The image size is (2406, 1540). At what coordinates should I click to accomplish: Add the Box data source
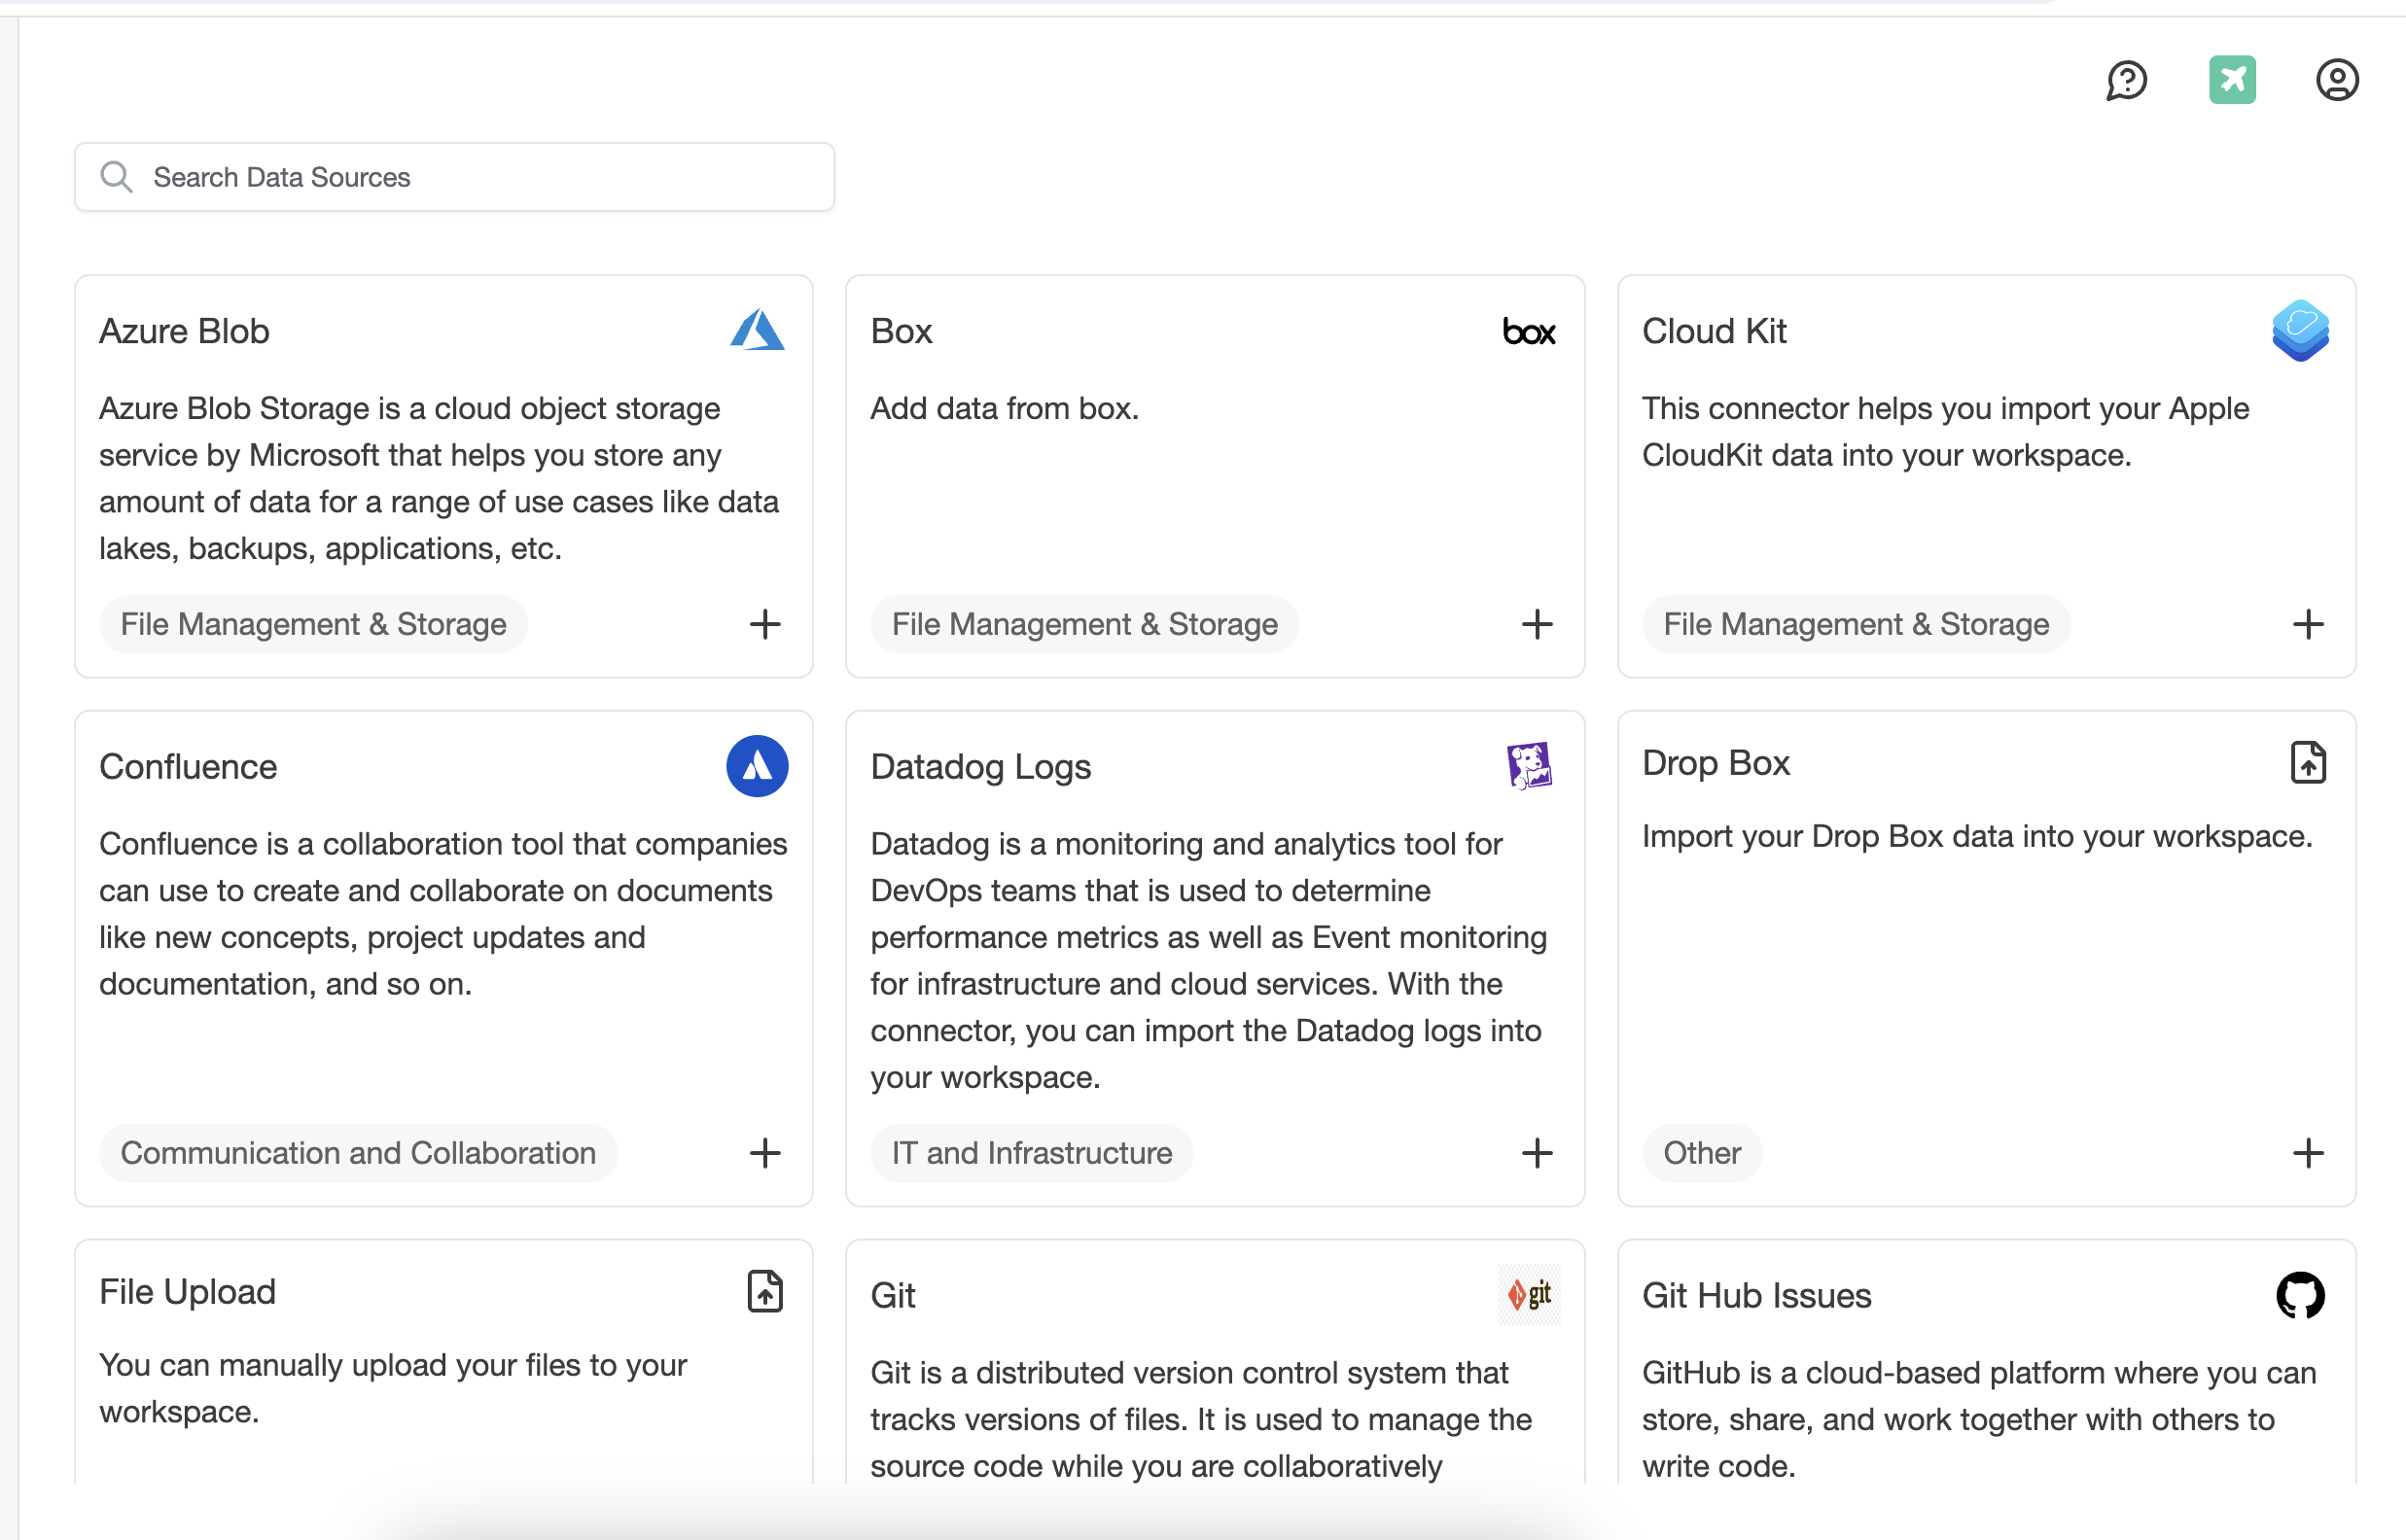(1537, 624)
